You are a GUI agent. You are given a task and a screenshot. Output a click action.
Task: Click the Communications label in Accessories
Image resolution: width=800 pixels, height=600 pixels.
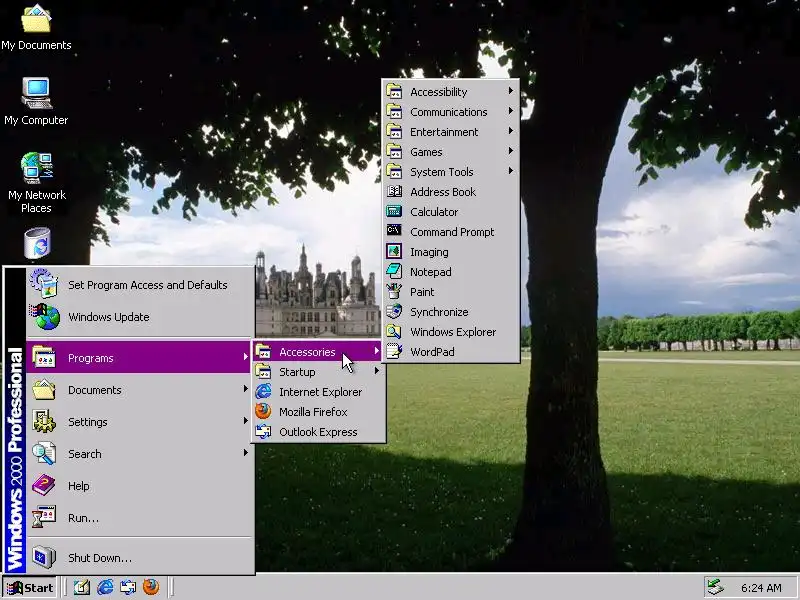pyautogui.click(x=448, y=112)
